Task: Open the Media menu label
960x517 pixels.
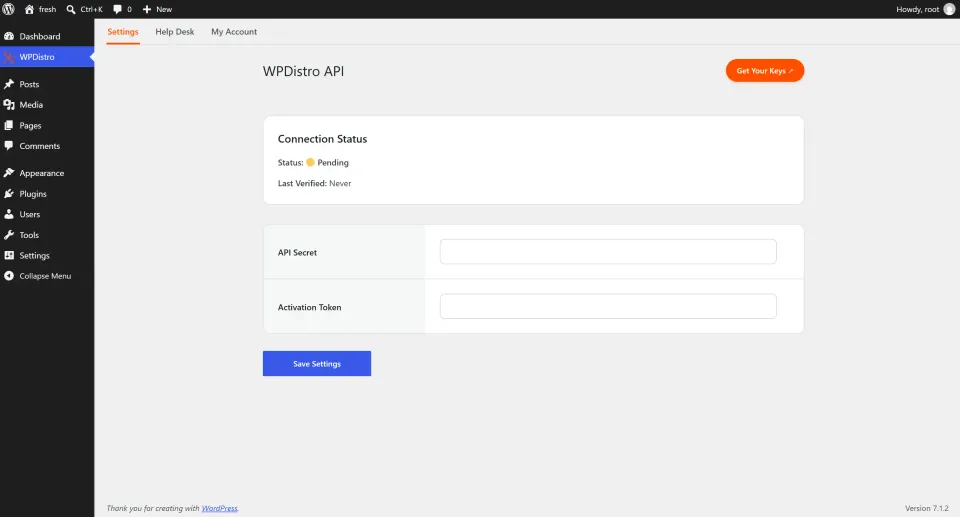Action: pyautogui.click(x=31, y=105)
